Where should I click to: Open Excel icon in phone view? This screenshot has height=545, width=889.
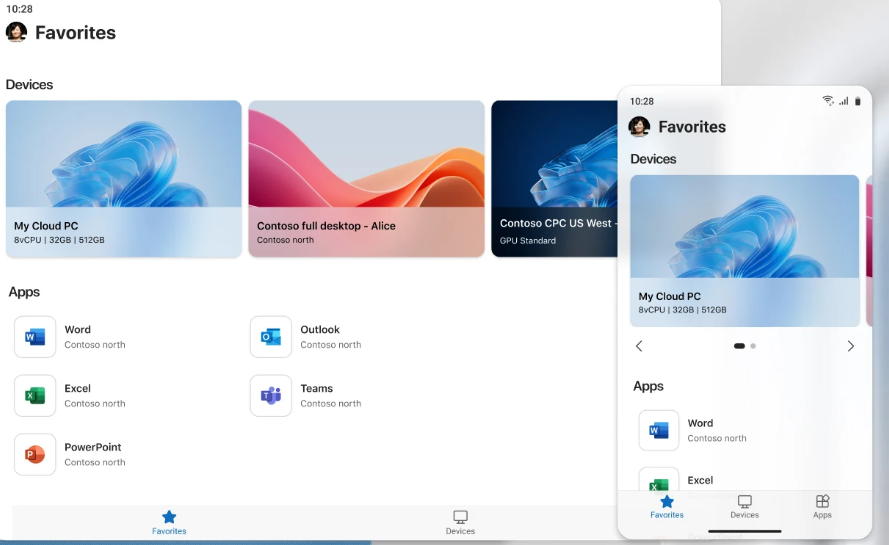659,479
